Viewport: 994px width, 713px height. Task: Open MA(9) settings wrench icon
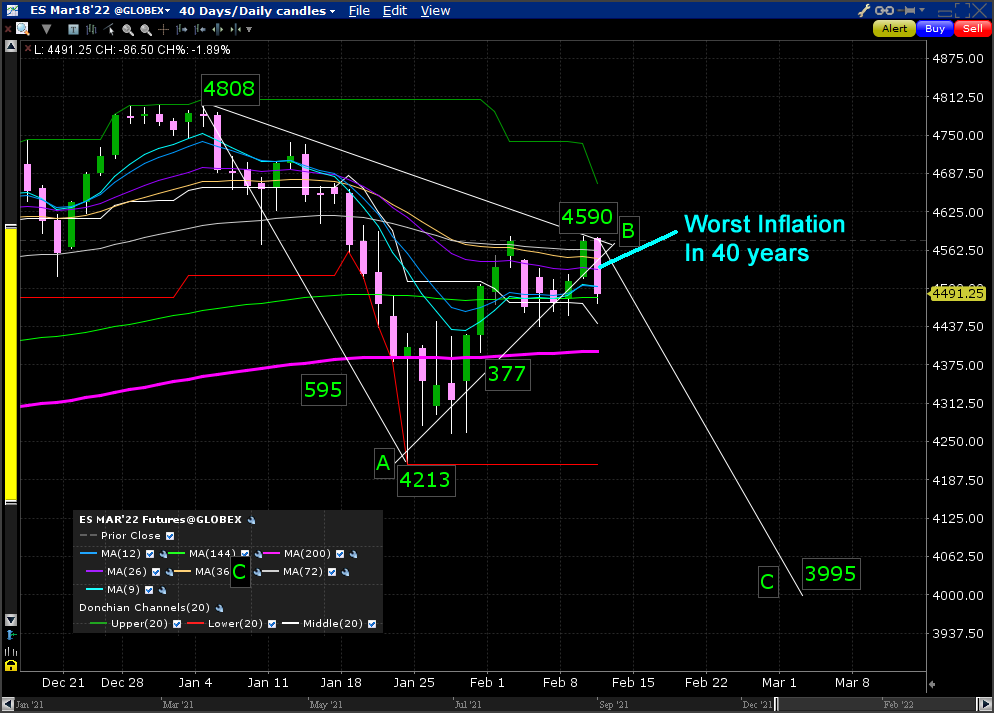[x=162, y=591]
